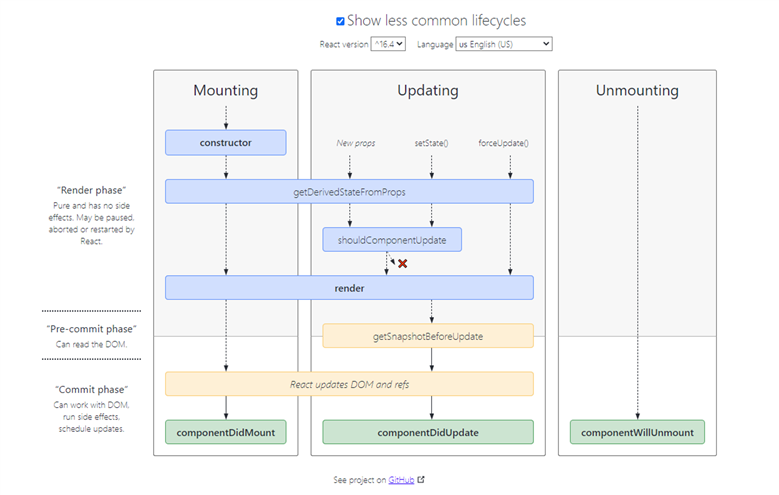Click the Can read the DOM text

pos(91,344)
